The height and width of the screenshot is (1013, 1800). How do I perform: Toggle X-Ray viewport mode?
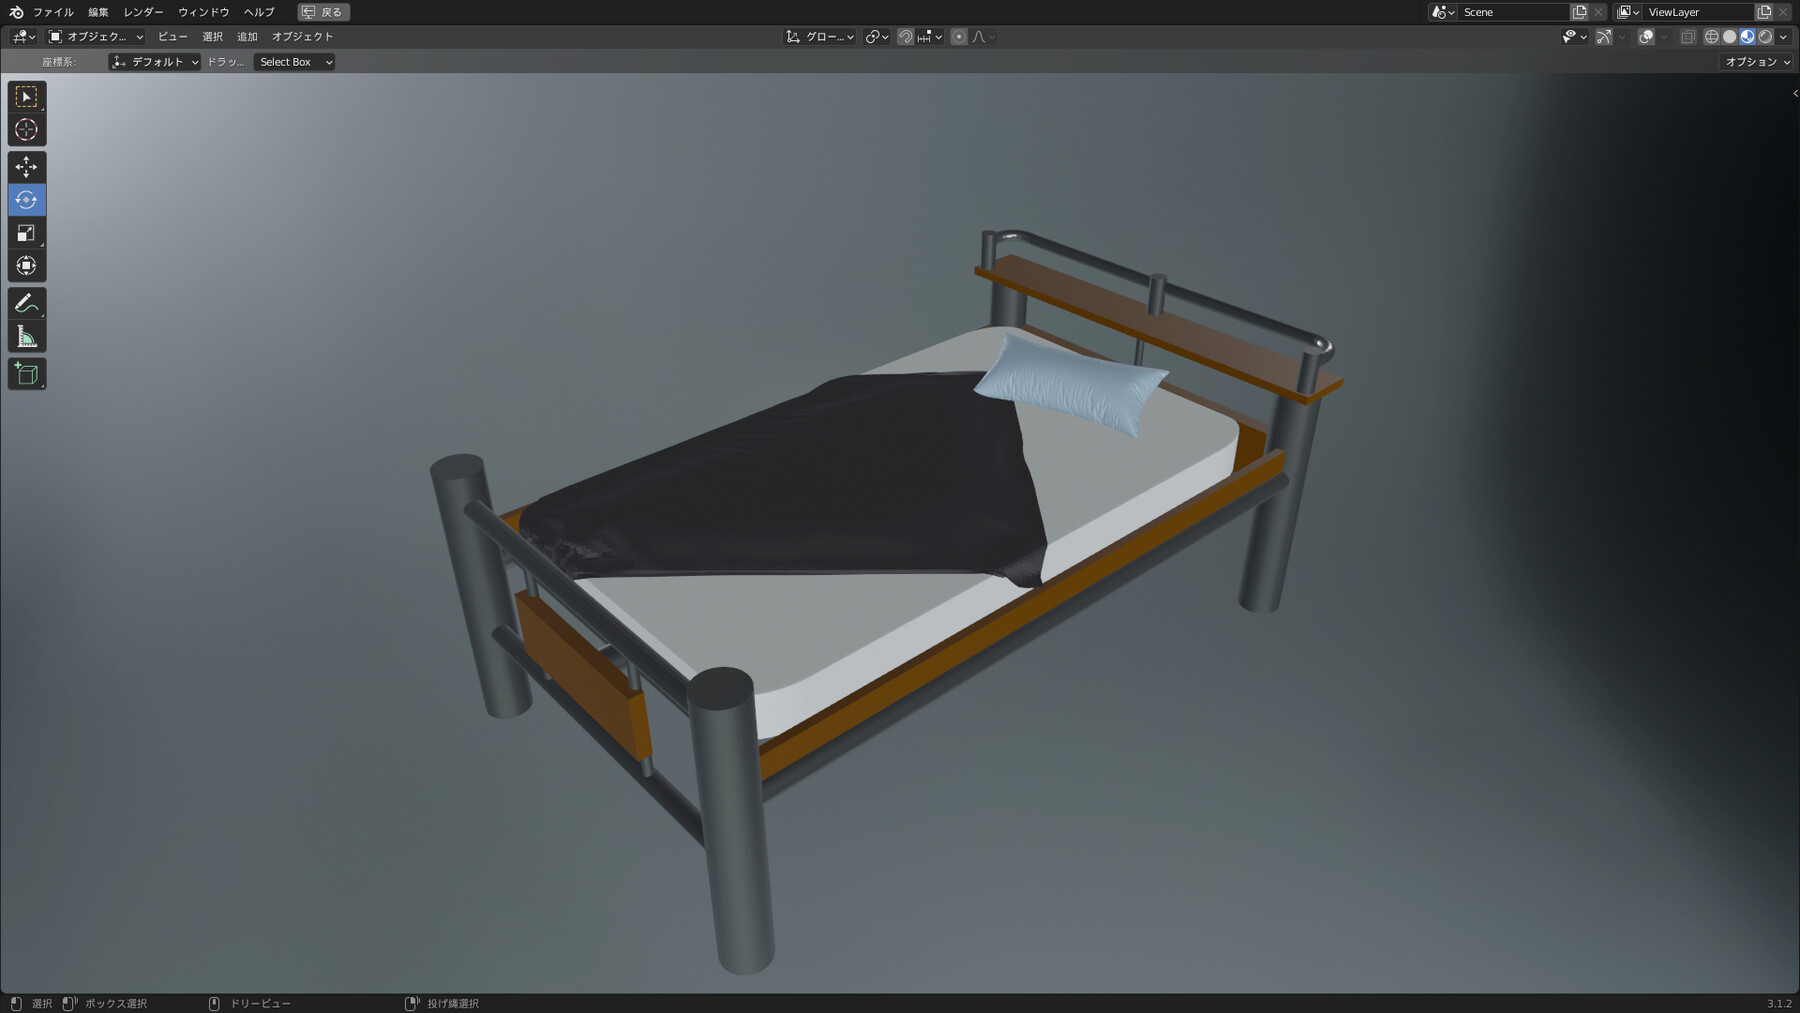coord(1686,36)
